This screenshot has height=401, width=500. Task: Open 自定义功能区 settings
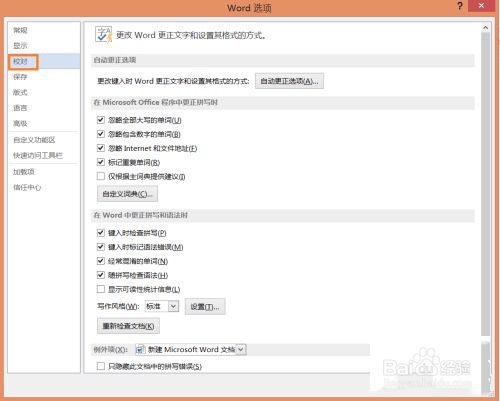(34, 140)
